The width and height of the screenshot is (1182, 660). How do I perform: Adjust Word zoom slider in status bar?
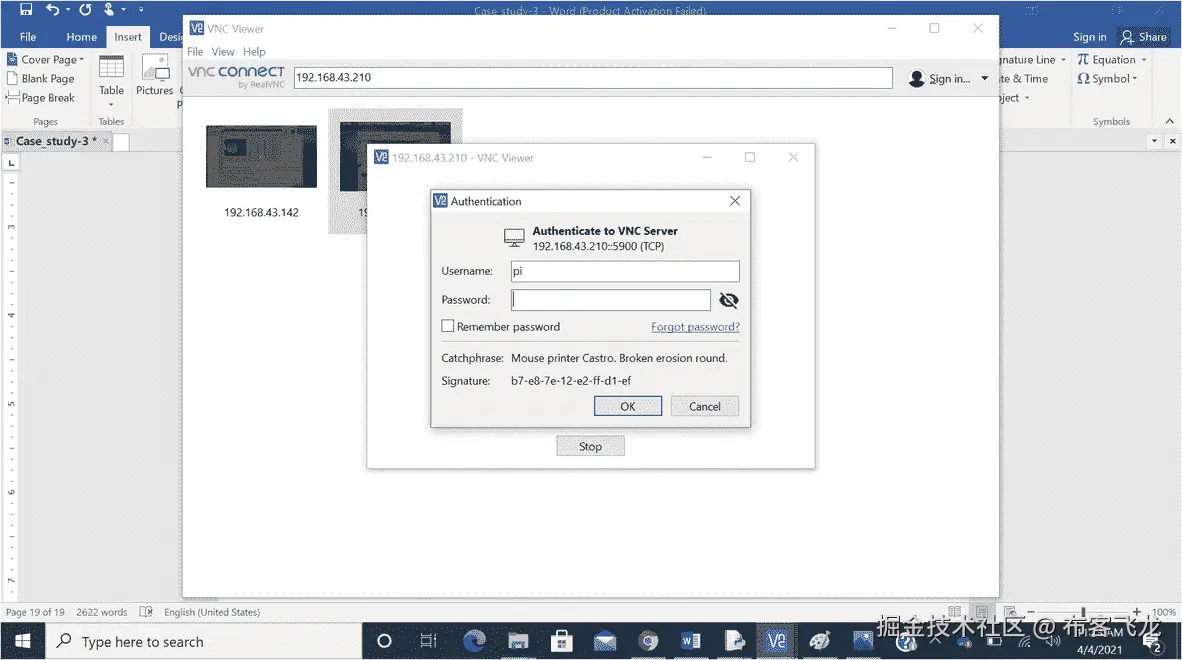pyautogui.click(x=1083, y=612)
